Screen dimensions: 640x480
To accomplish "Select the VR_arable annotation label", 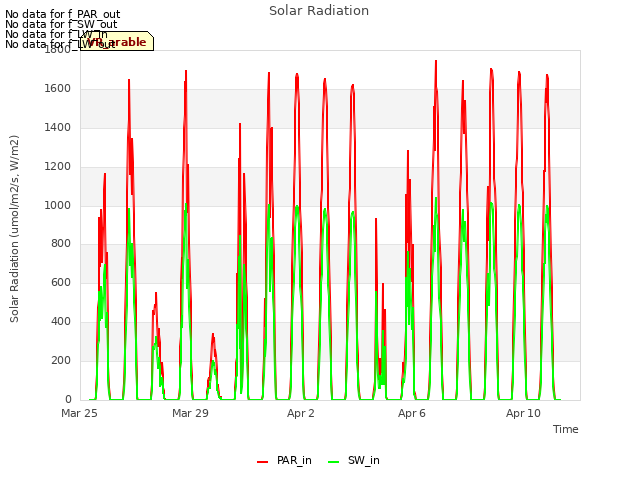I will click(117, 41).
